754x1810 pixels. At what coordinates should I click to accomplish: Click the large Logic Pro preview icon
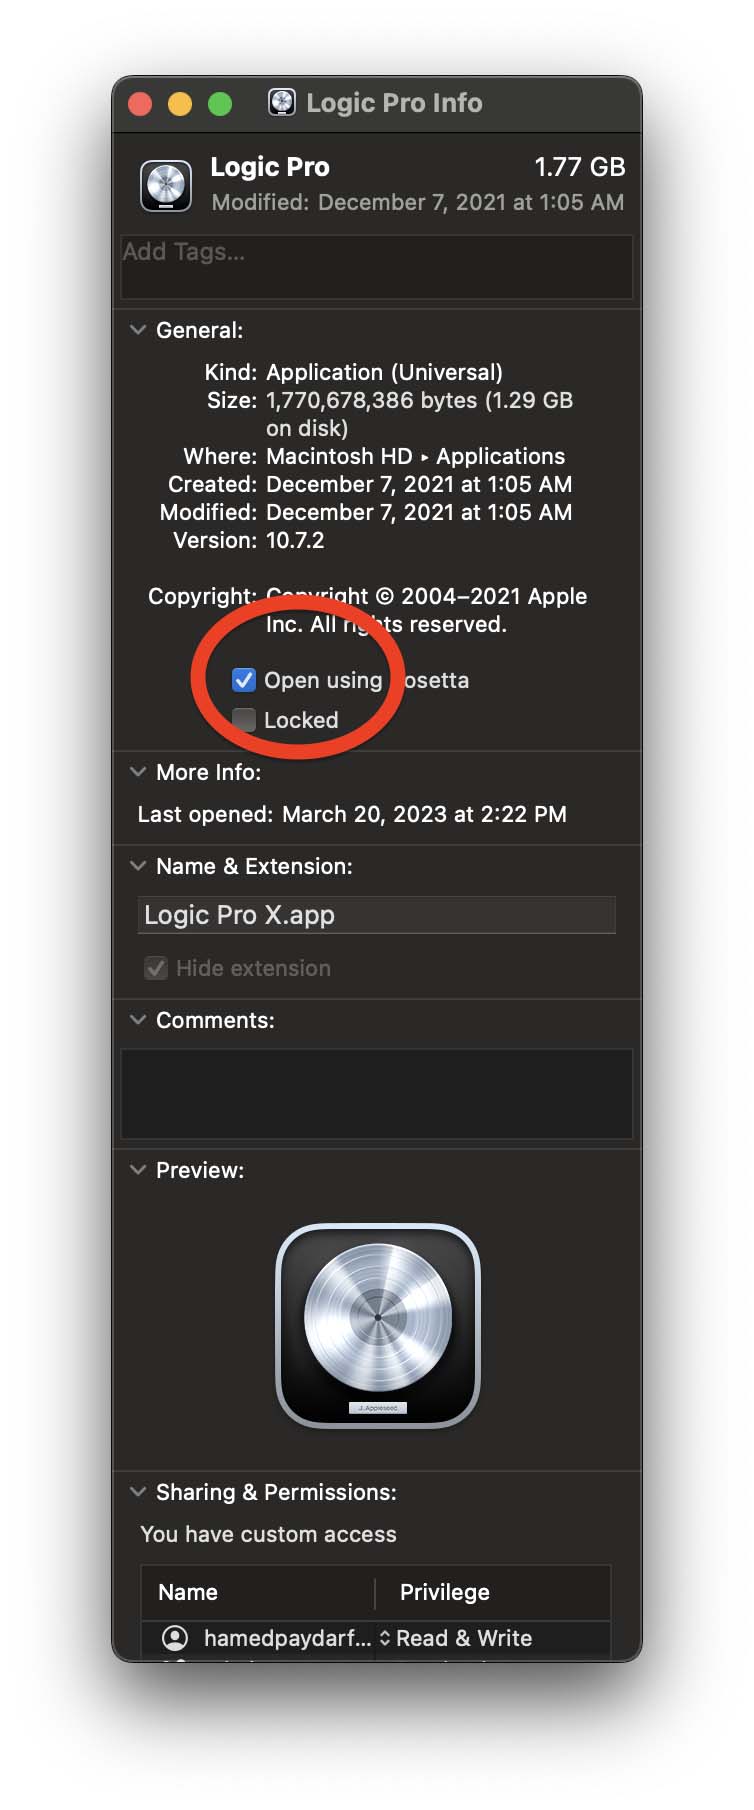pos(378,1326)
